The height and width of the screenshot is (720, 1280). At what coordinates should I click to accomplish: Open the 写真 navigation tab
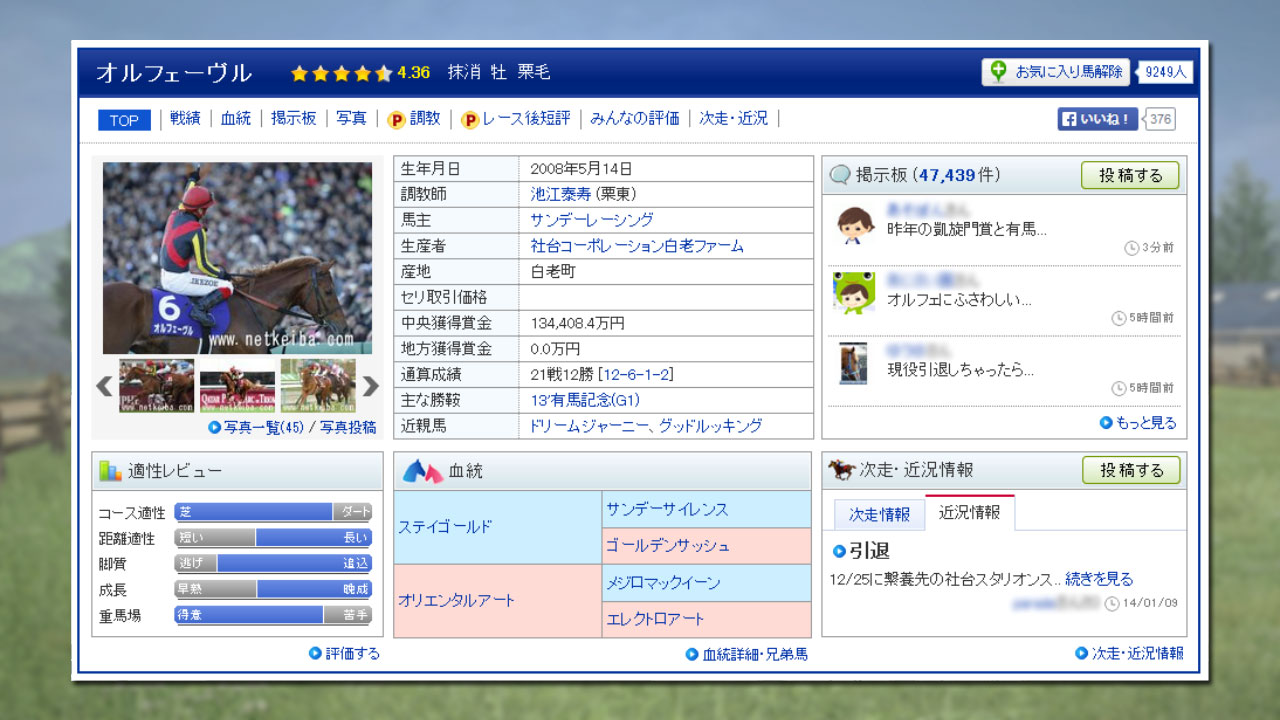click(x=351, y=119)
